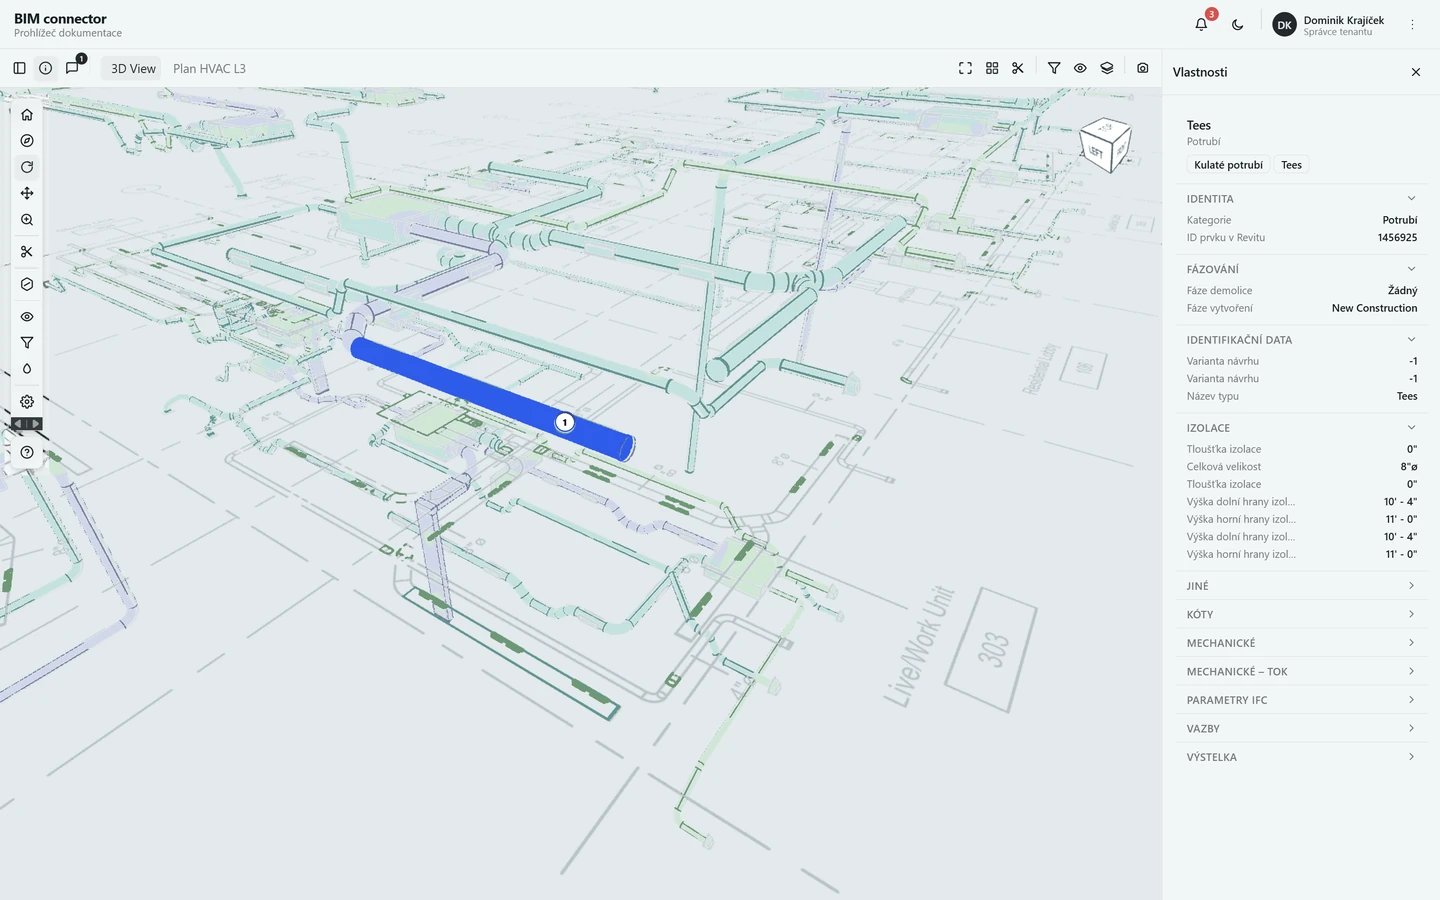Screen dimensions: 1440x900
Task: Click the hexagon isolate-object tool
Action: point(27,284)
